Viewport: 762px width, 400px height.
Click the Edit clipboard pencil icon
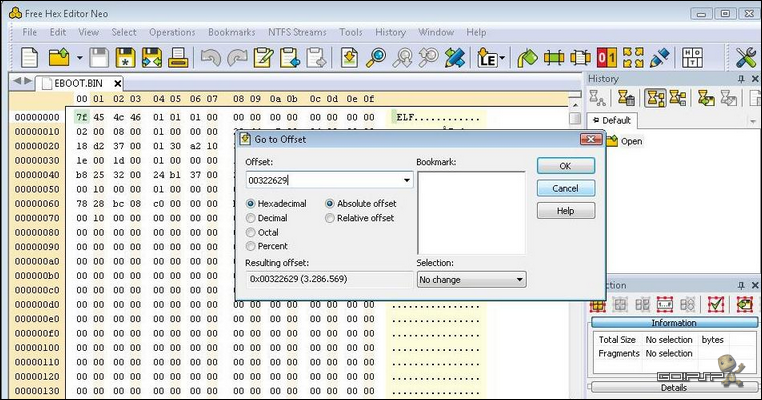(263, 57)
